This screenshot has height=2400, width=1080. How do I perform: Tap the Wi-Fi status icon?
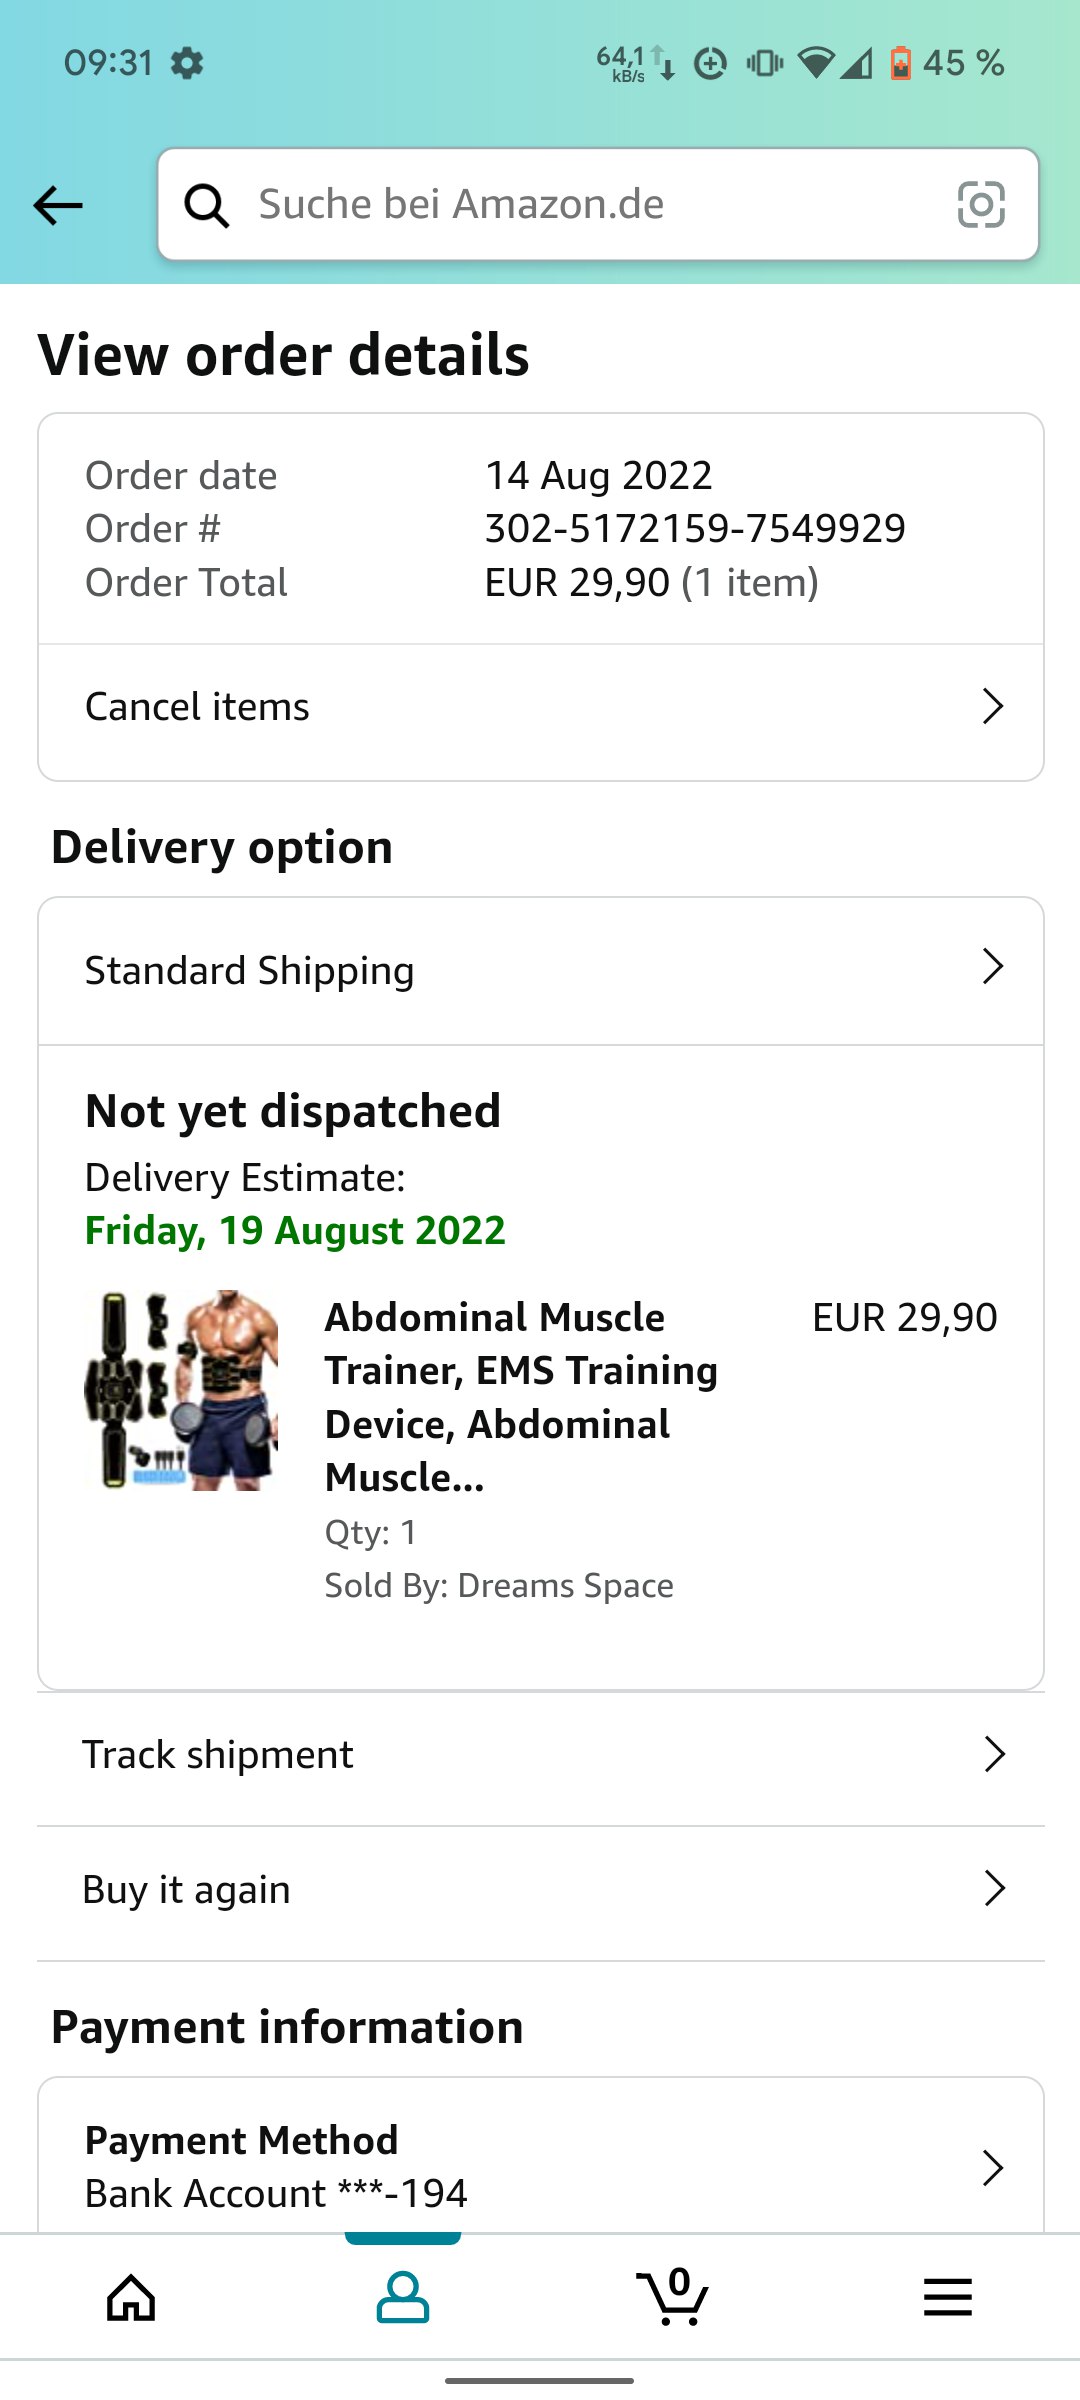pyautogui.click(x=816, y=64)
